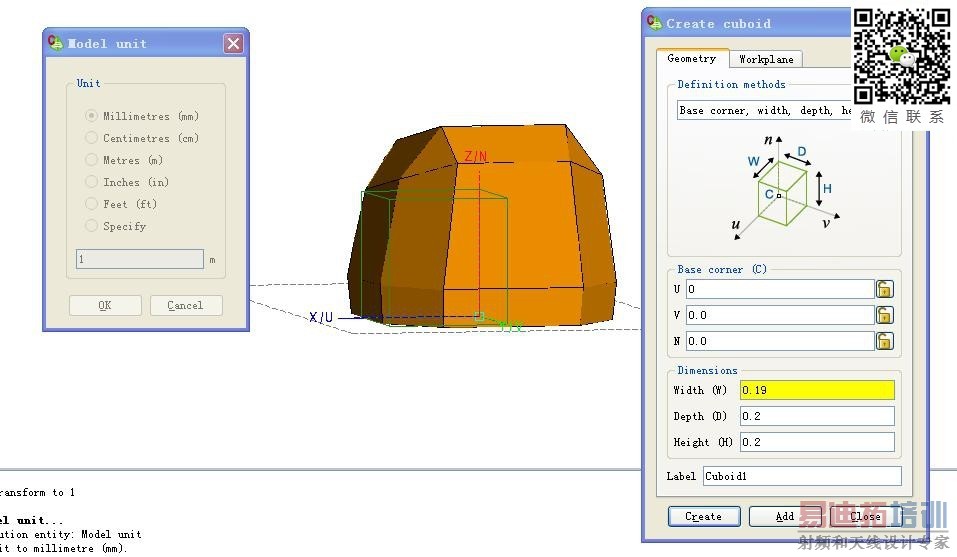This screenshot has width=957, height=557.
Task: Open the Definition methods dropdown
Action: pos(764,110)
